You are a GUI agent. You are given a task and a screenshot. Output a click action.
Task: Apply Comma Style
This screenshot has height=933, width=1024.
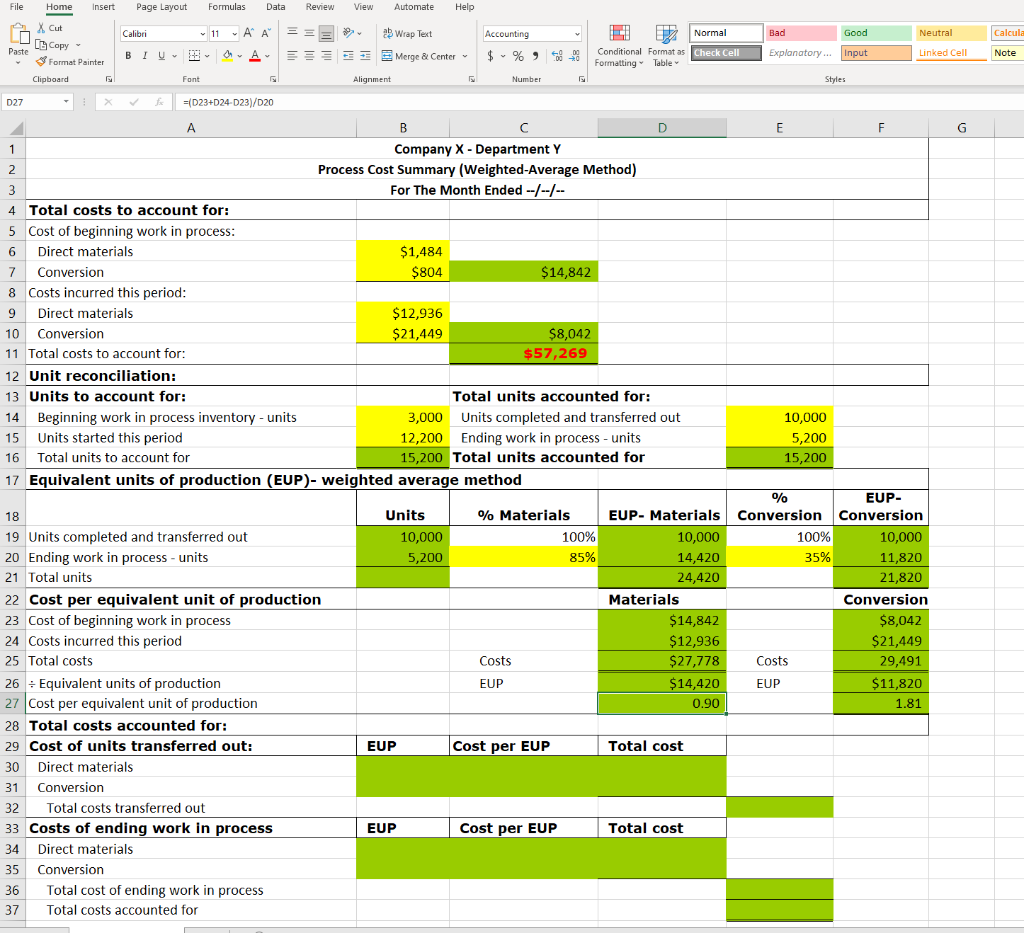tap(536, 56)
